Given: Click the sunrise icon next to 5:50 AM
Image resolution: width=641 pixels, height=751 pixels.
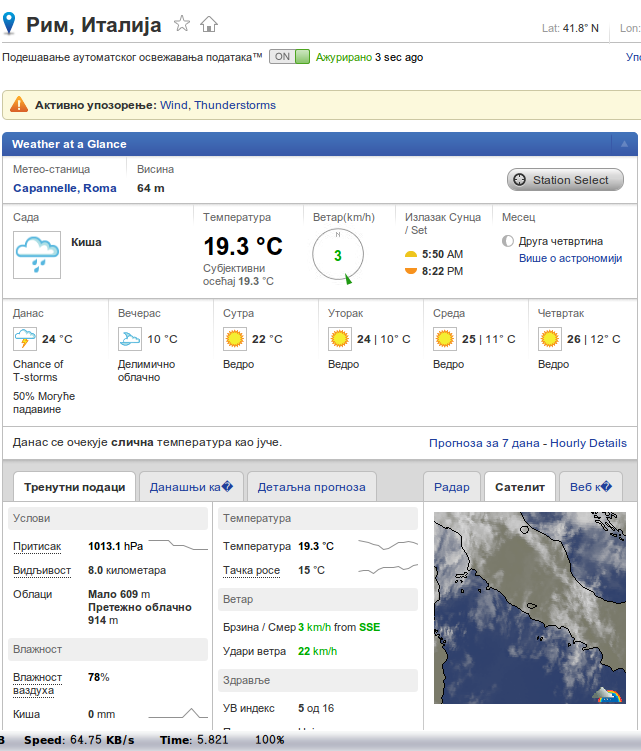Looking at the screenshot, I should click(x=411, y=254).
